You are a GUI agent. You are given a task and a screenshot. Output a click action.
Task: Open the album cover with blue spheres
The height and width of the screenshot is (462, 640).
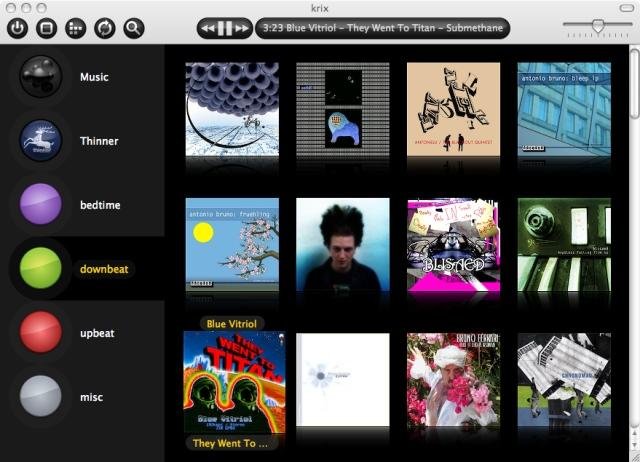[x=232, y=109]
